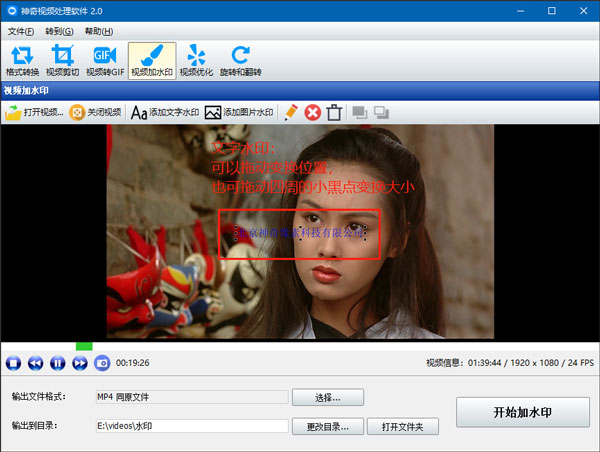Click the output format field MP4 同原文件
600x452 pixels.
(192, 397)
